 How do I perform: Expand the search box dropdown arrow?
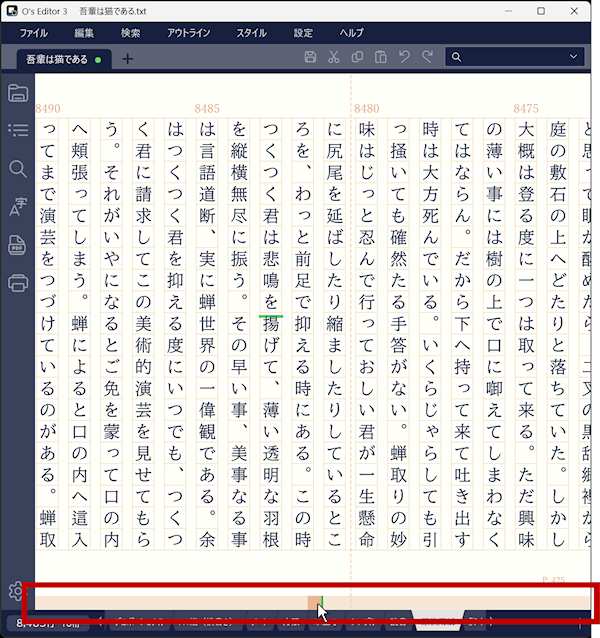(574, 57)
